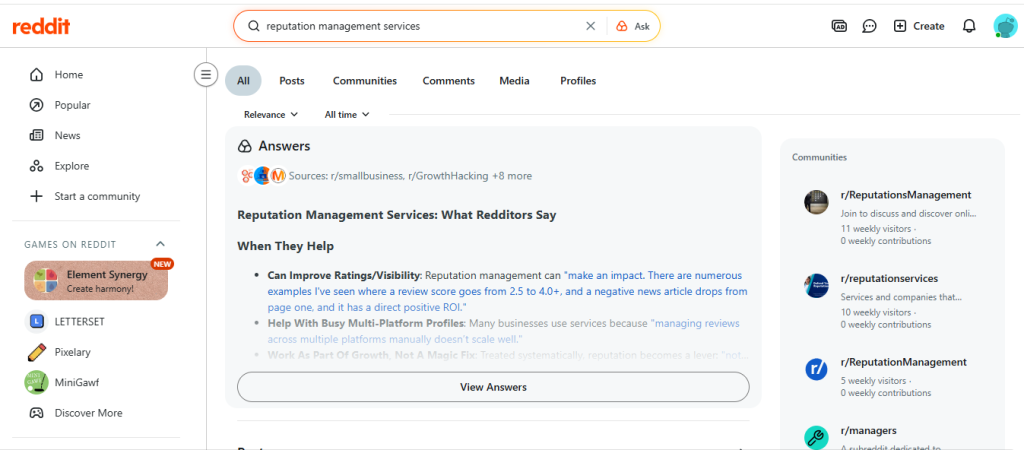Switch to the Profiles tab
Image resolution: width=1024 pixels, height=450 pixels.
pos(578,81)
